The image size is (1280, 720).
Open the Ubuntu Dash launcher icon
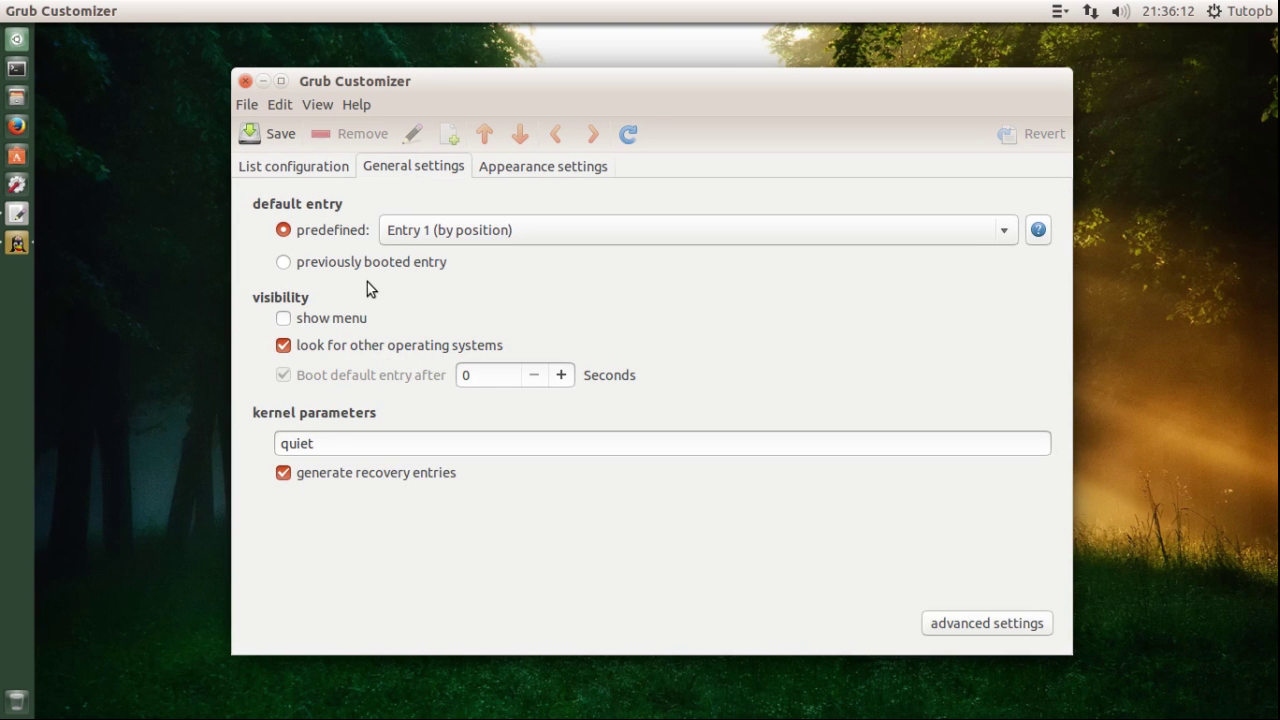[x=17, y=39]
